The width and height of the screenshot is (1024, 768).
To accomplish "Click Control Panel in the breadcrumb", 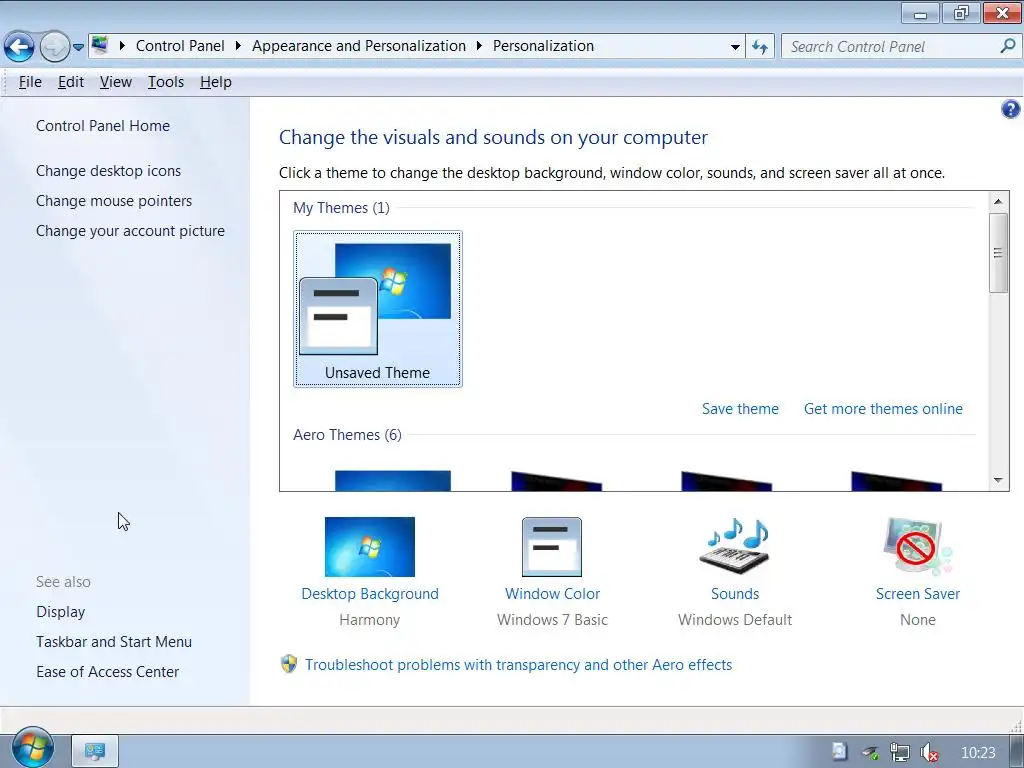I will (180, 46).
